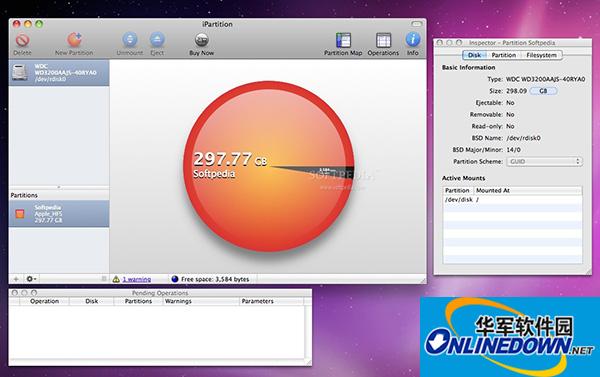Toggle the GB size unit button

click(543, 91)
